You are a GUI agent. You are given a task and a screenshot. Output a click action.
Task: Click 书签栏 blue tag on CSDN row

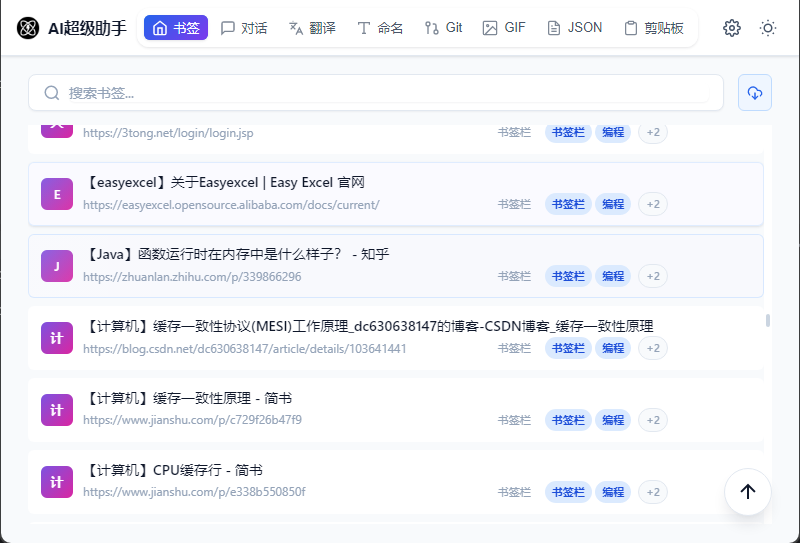(568, 348)
